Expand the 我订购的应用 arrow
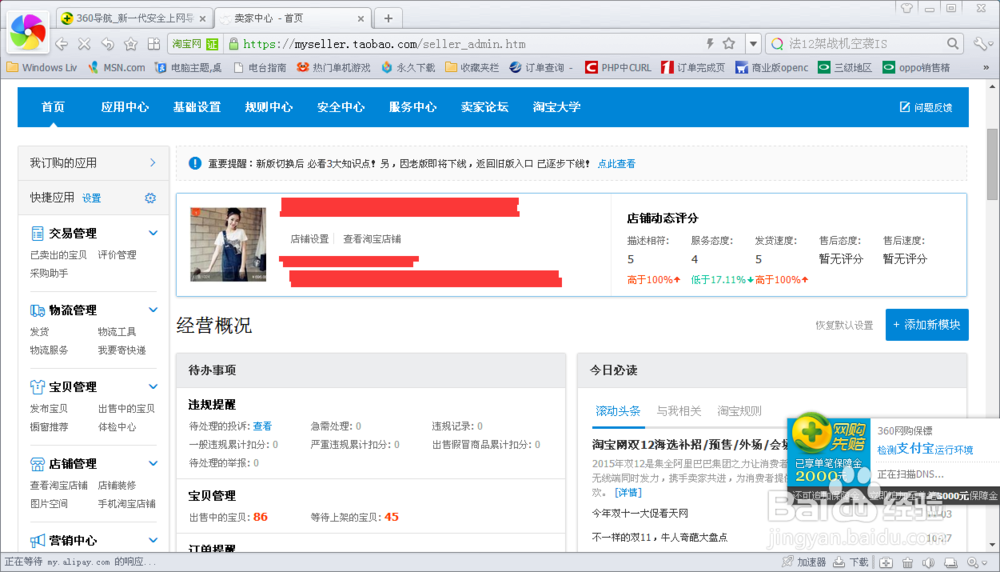Image resolution: width=1000 pixels, height=572 pixels. tap(153, 163)
